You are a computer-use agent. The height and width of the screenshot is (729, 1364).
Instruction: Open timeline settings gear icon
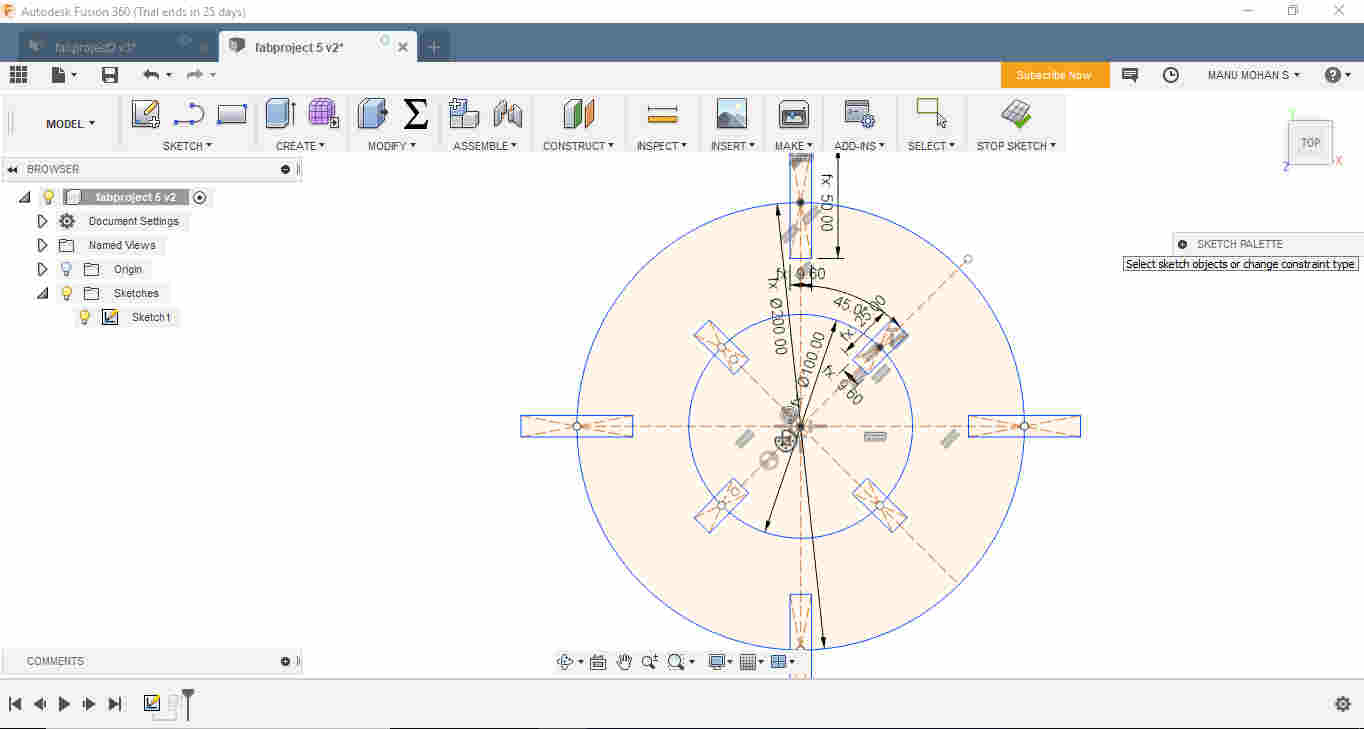[1343, 704]
